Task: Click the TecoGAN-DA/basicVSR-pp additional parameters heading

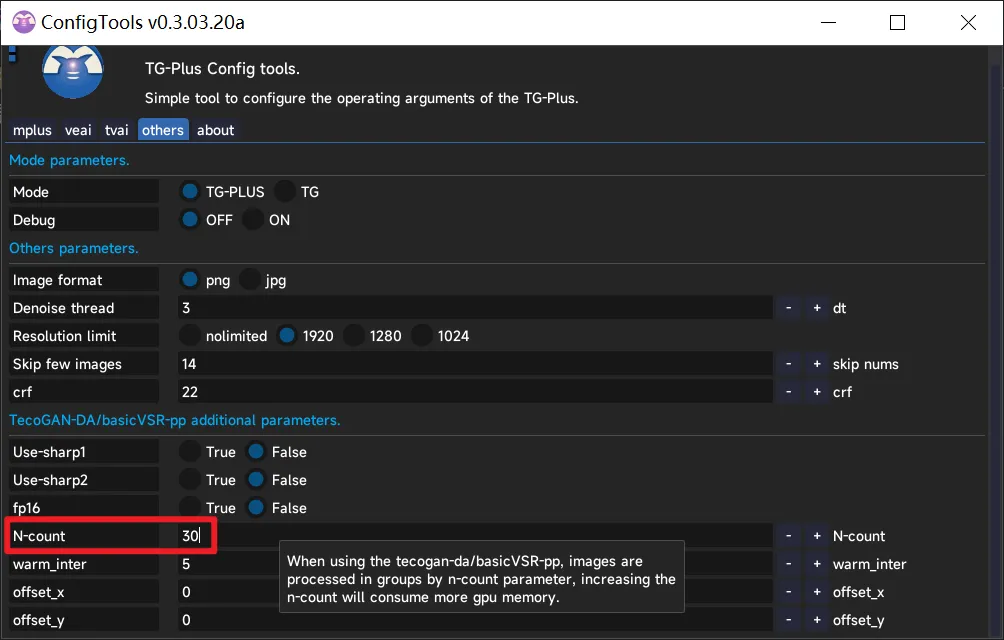Action: pyautogui.click(x=175, y=420)
